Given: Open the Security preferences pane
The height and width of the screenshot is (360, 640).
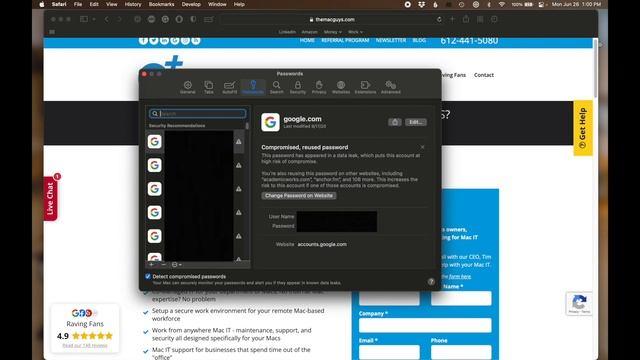Looking at the screenshot, I should pos(298,87).
